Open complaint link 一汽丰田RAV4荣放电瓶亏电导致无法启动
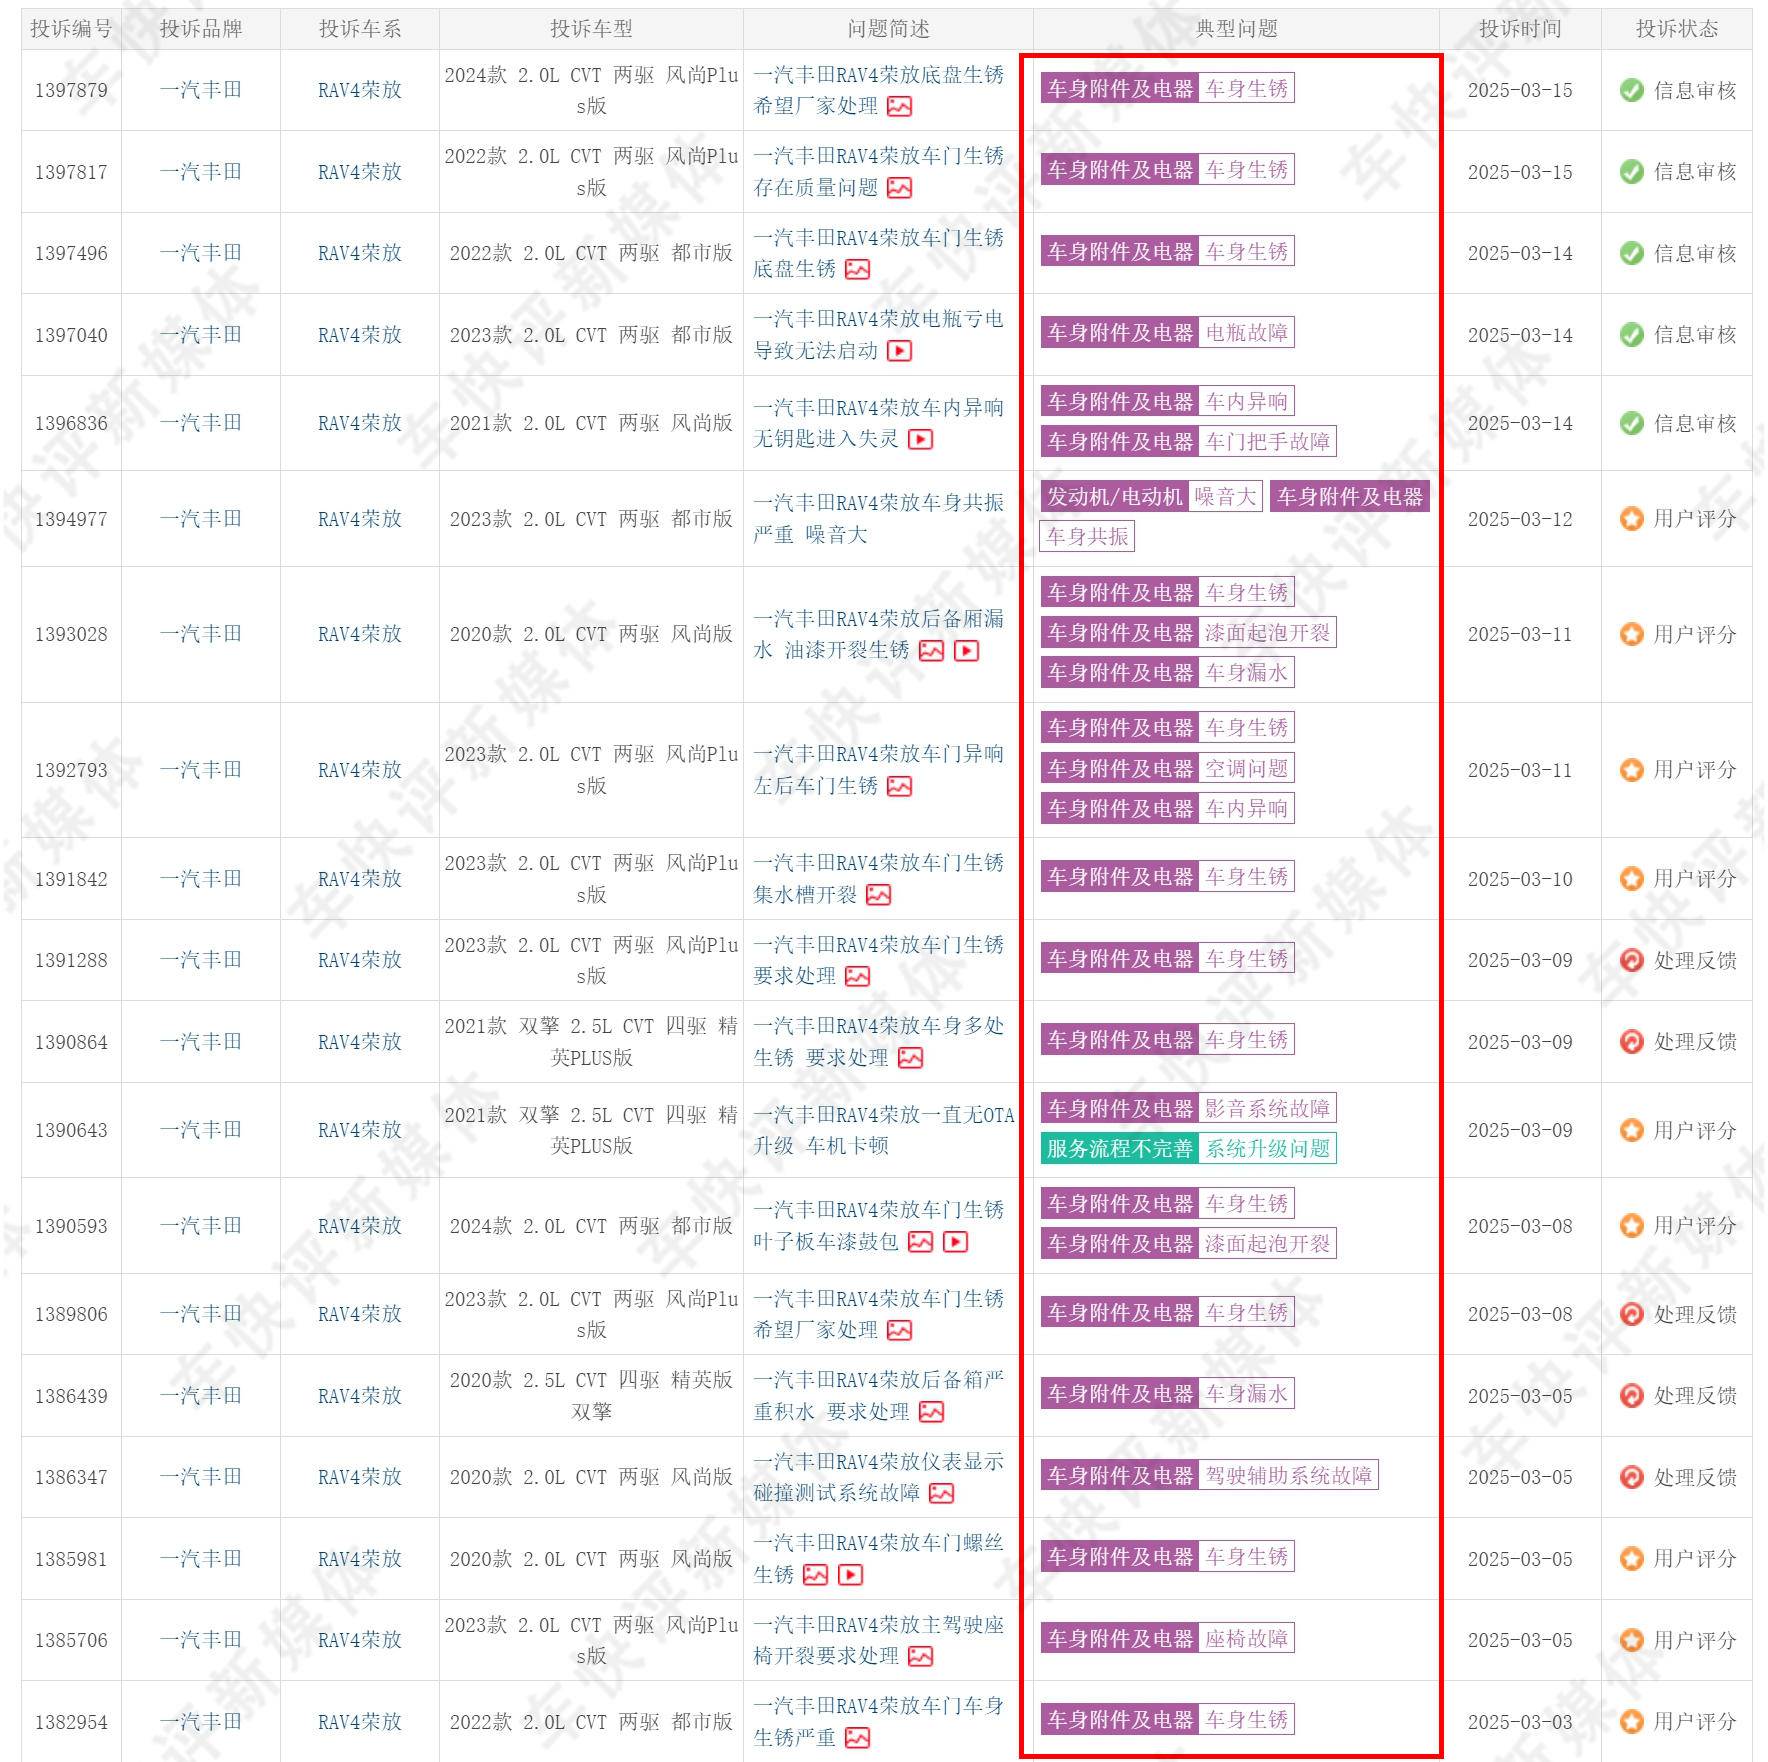This screenshot has height=1762, width=1768. [878, 335]
